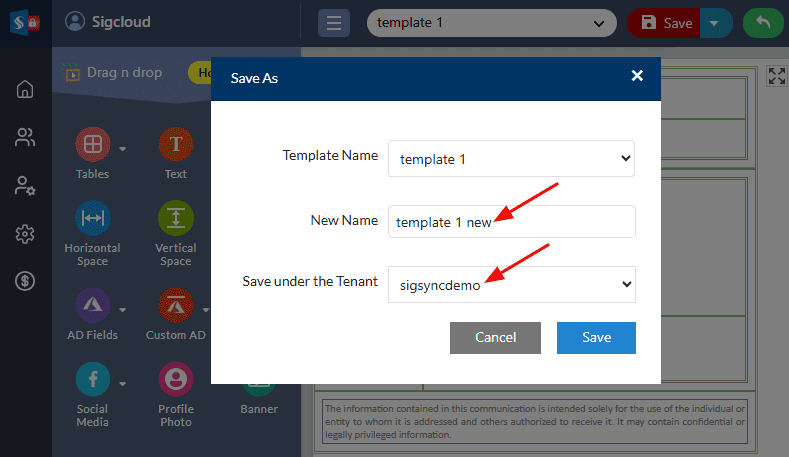Click Cancel in the Save As dialog
789x457 pixels.
[x=495, y=338]
